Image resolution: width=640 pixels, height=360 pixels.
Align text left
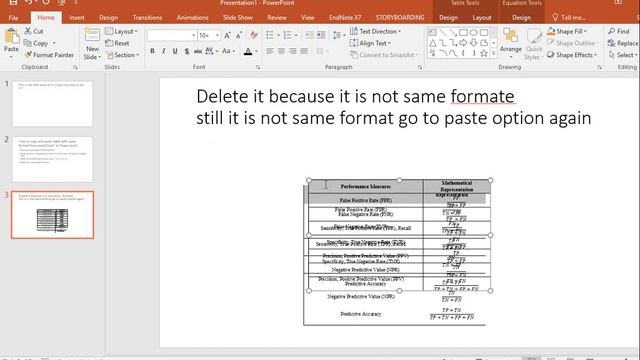(x=270, y=51)
